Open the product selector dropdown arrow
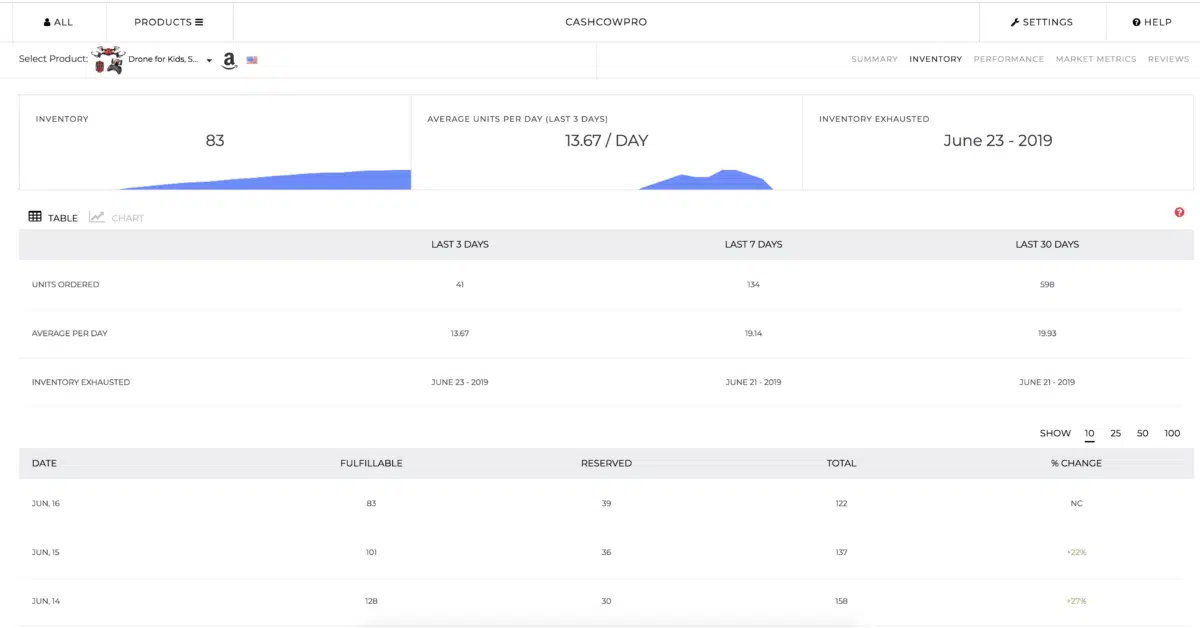Image resolution: width=1200 pixels, height=628 pixels. 210,61
